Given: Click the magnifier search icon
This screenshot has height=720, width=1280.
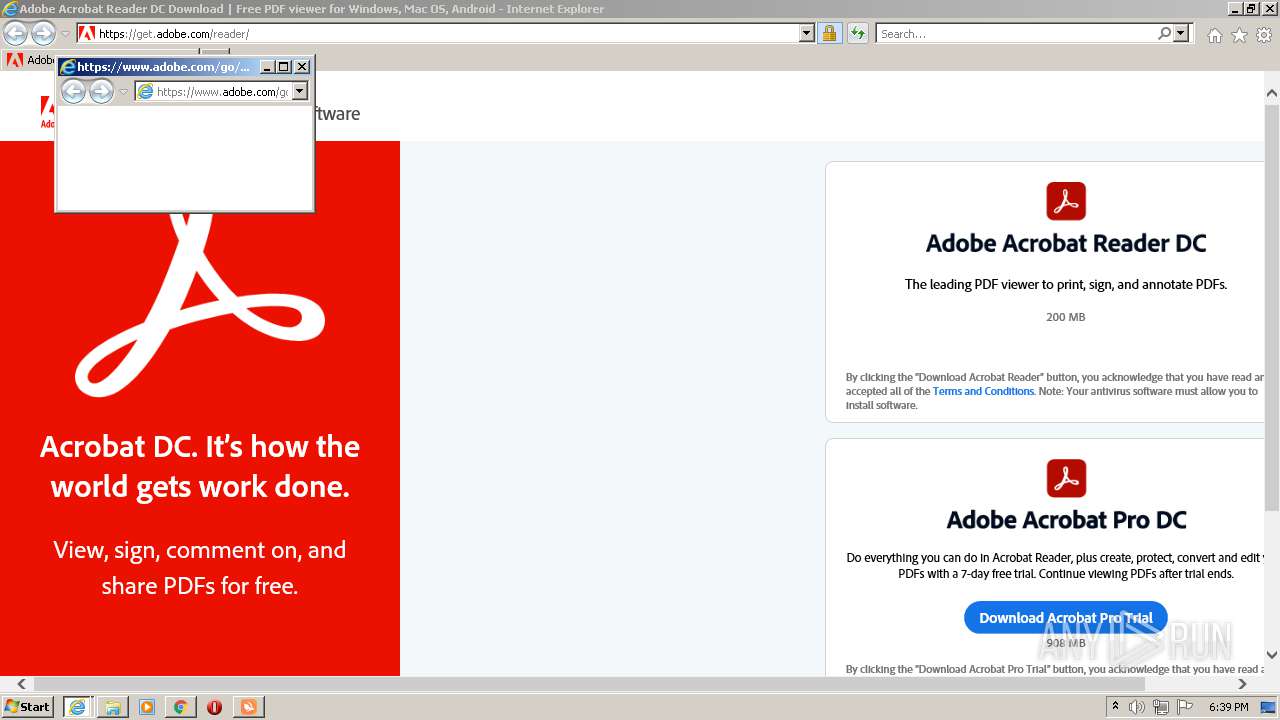Looking at the screenshot, I should tap(1164, 33).
